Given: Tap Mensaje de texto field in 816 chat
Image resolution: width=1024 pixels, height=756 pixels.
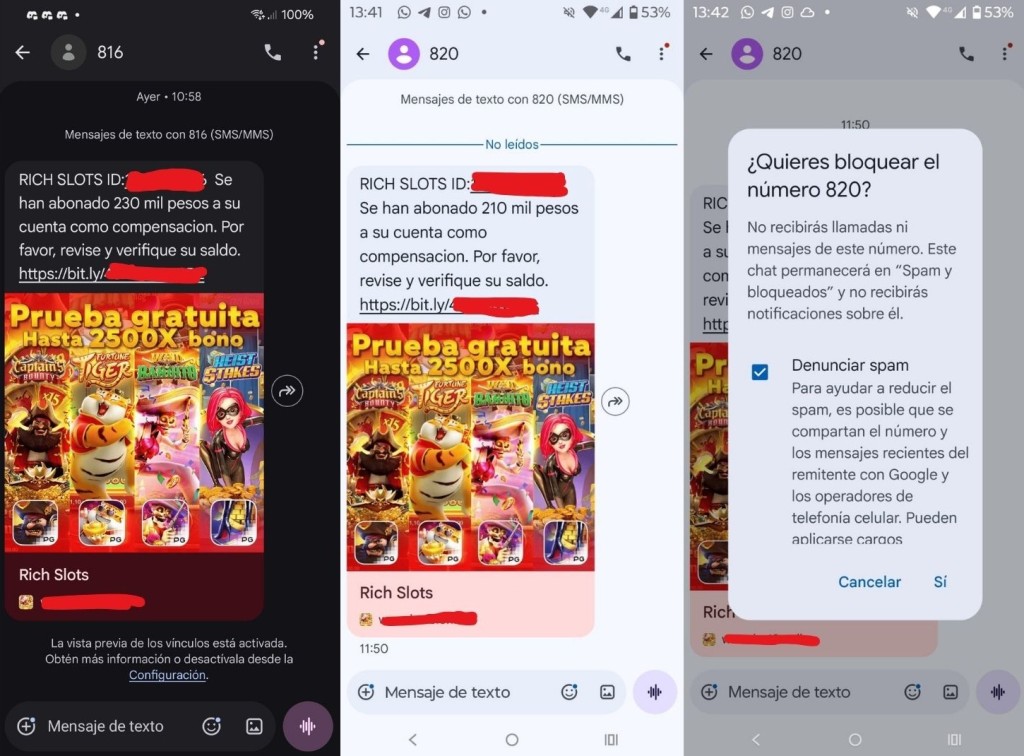Looking at the screenshot, I should pos(105,726).
